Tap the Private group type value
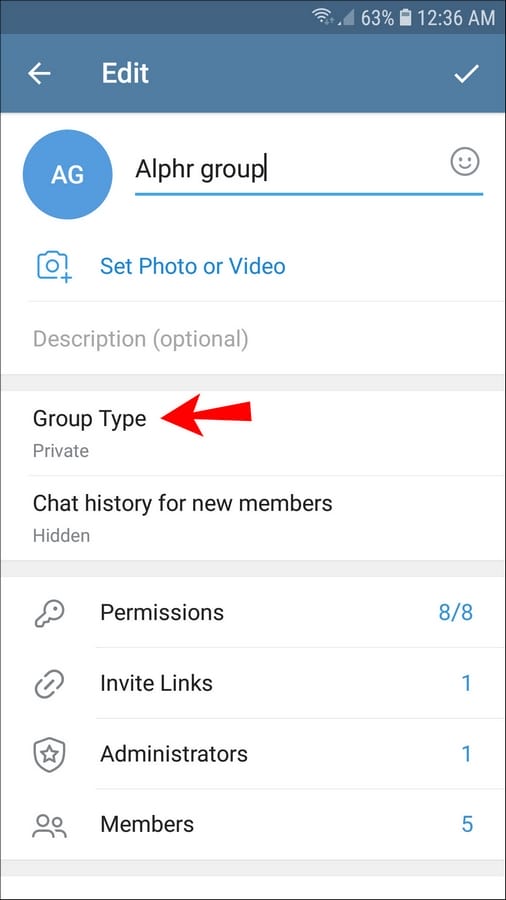The width and height of the screenshot is (506, 900). tap(61, 451)
